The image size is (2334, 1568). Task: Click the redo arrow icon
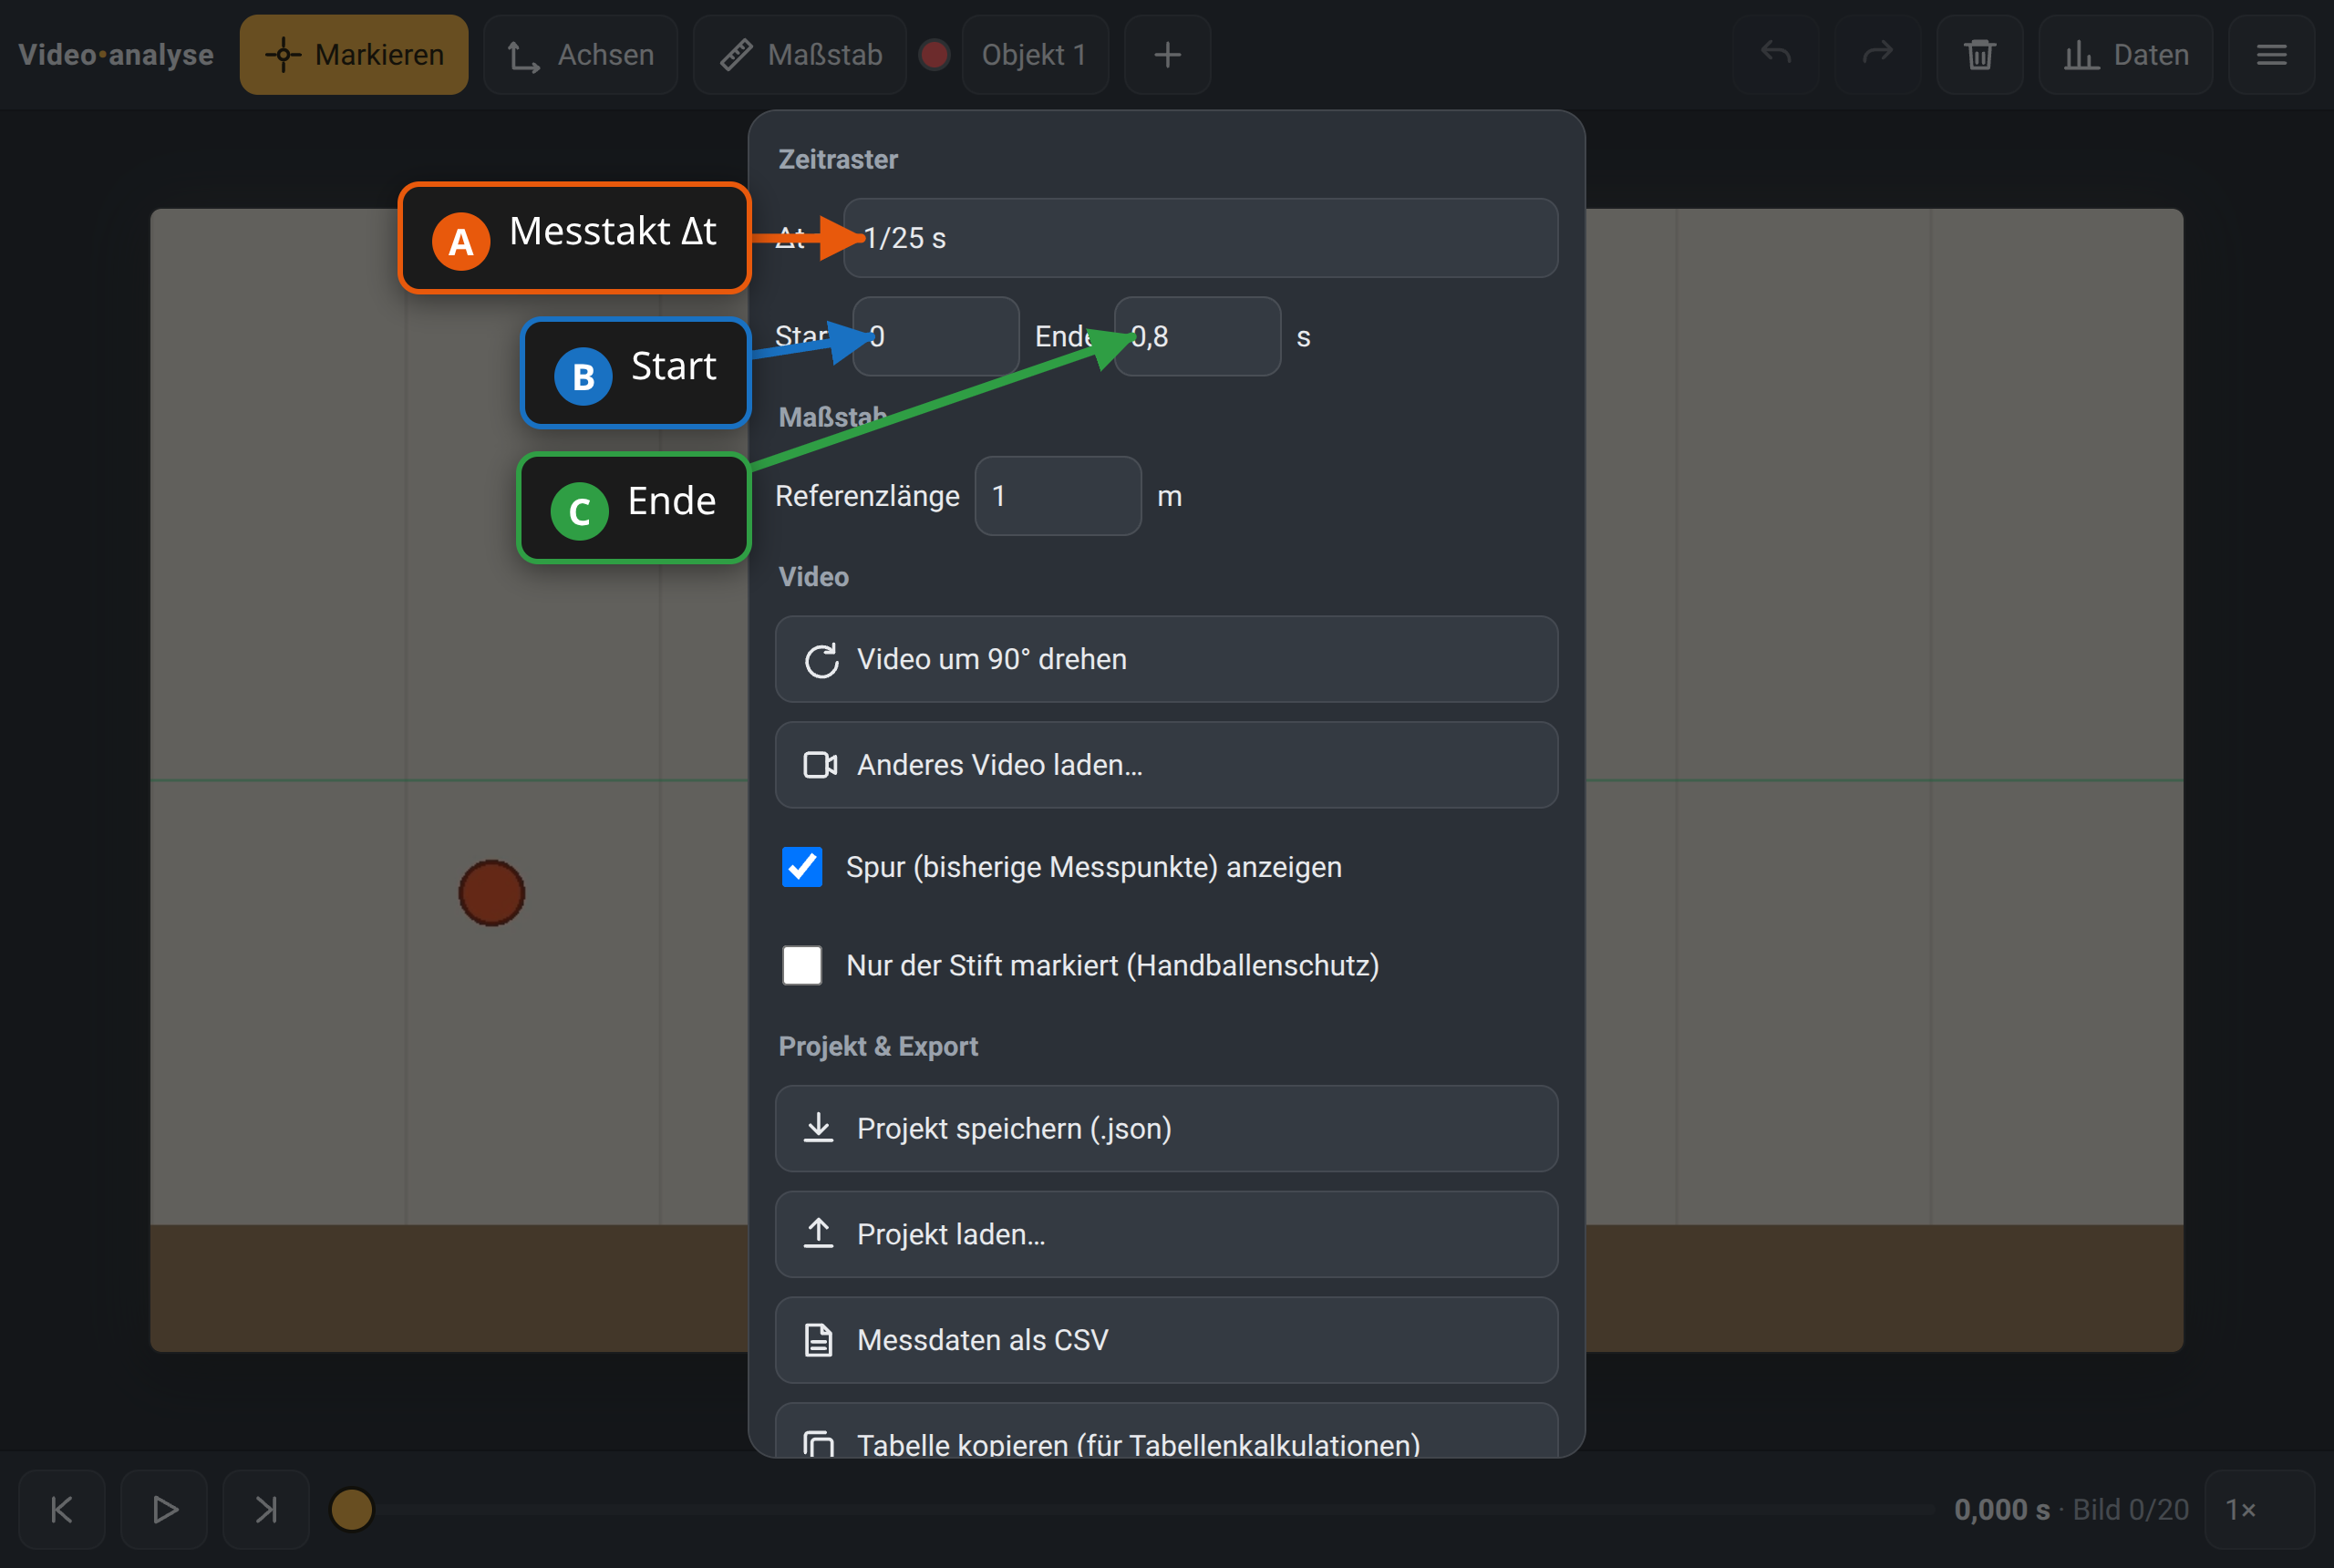[x=1877, y=54]
